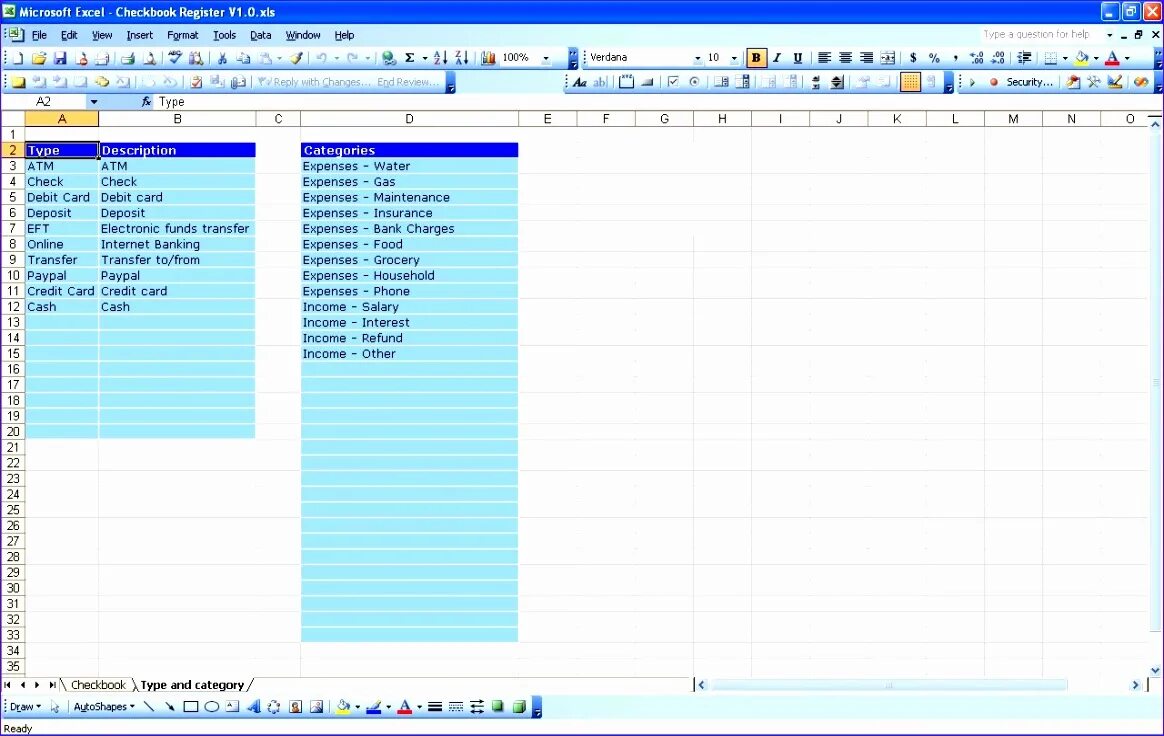The width and height of the screenshot is (1164, 736).
Task: Click the AutoSum sigma button
Action: pos(409,58)
